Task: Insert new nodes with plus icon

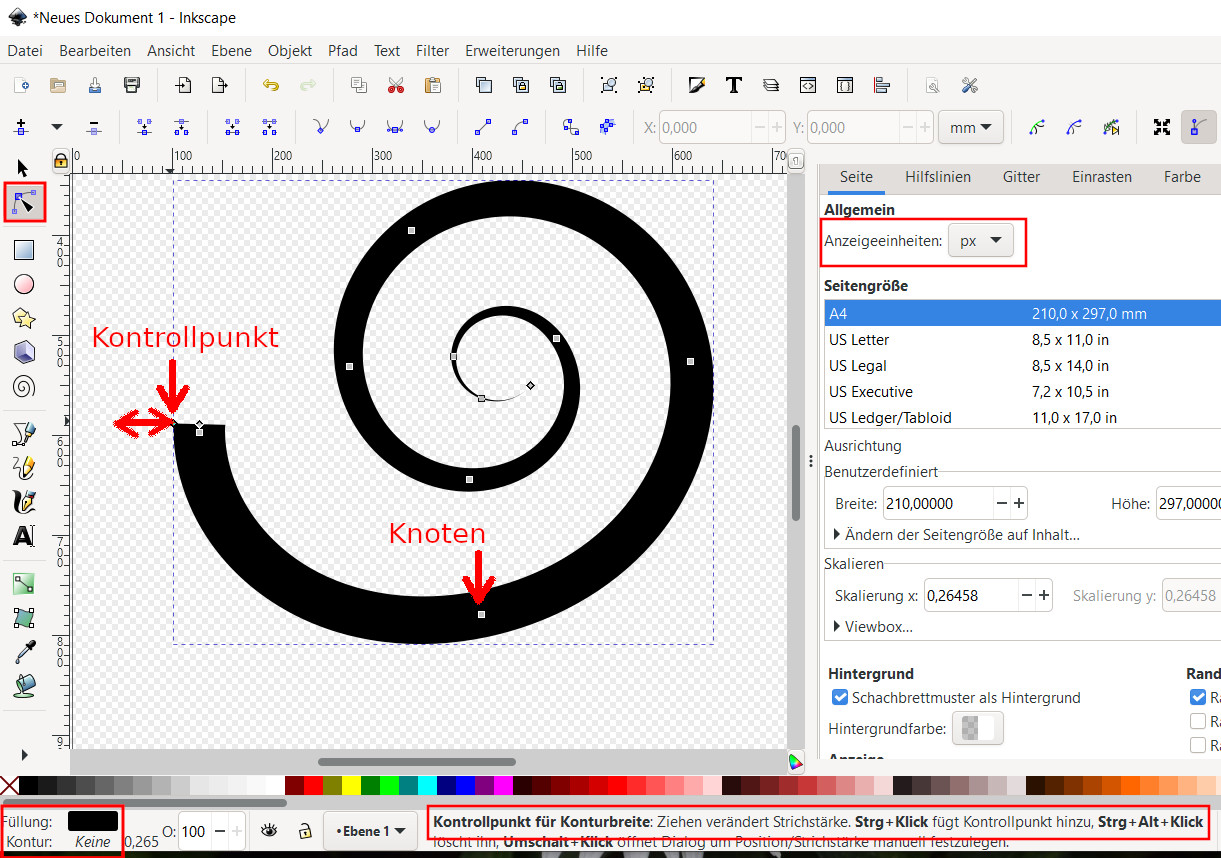Action: (x=21, y=127)
